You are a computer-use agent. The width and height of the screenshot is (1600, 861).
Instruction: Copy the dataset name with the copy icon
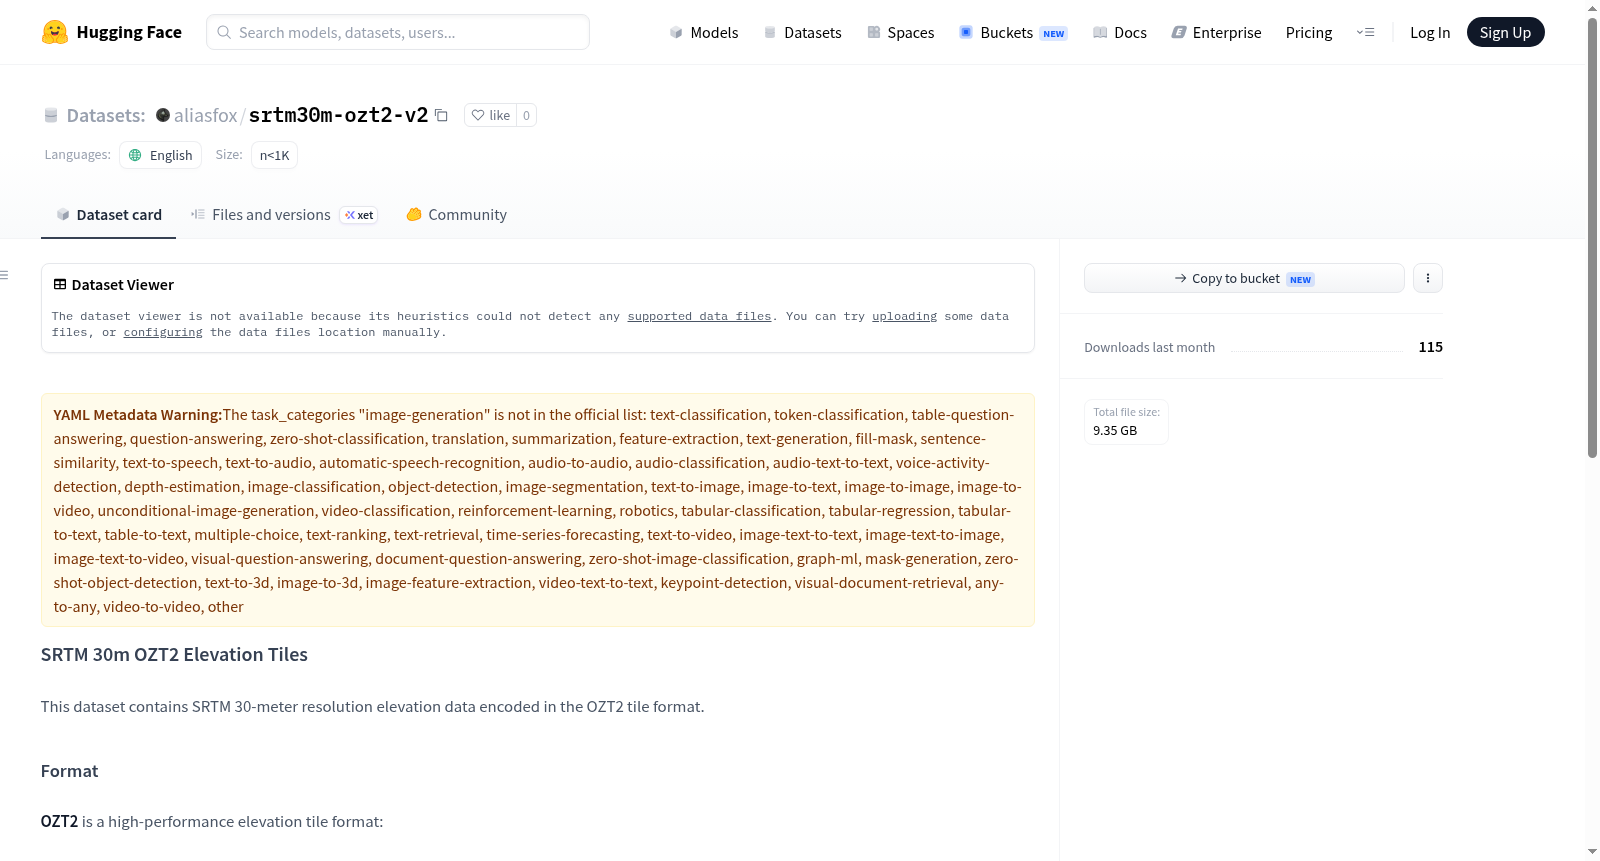click(441, 115)
